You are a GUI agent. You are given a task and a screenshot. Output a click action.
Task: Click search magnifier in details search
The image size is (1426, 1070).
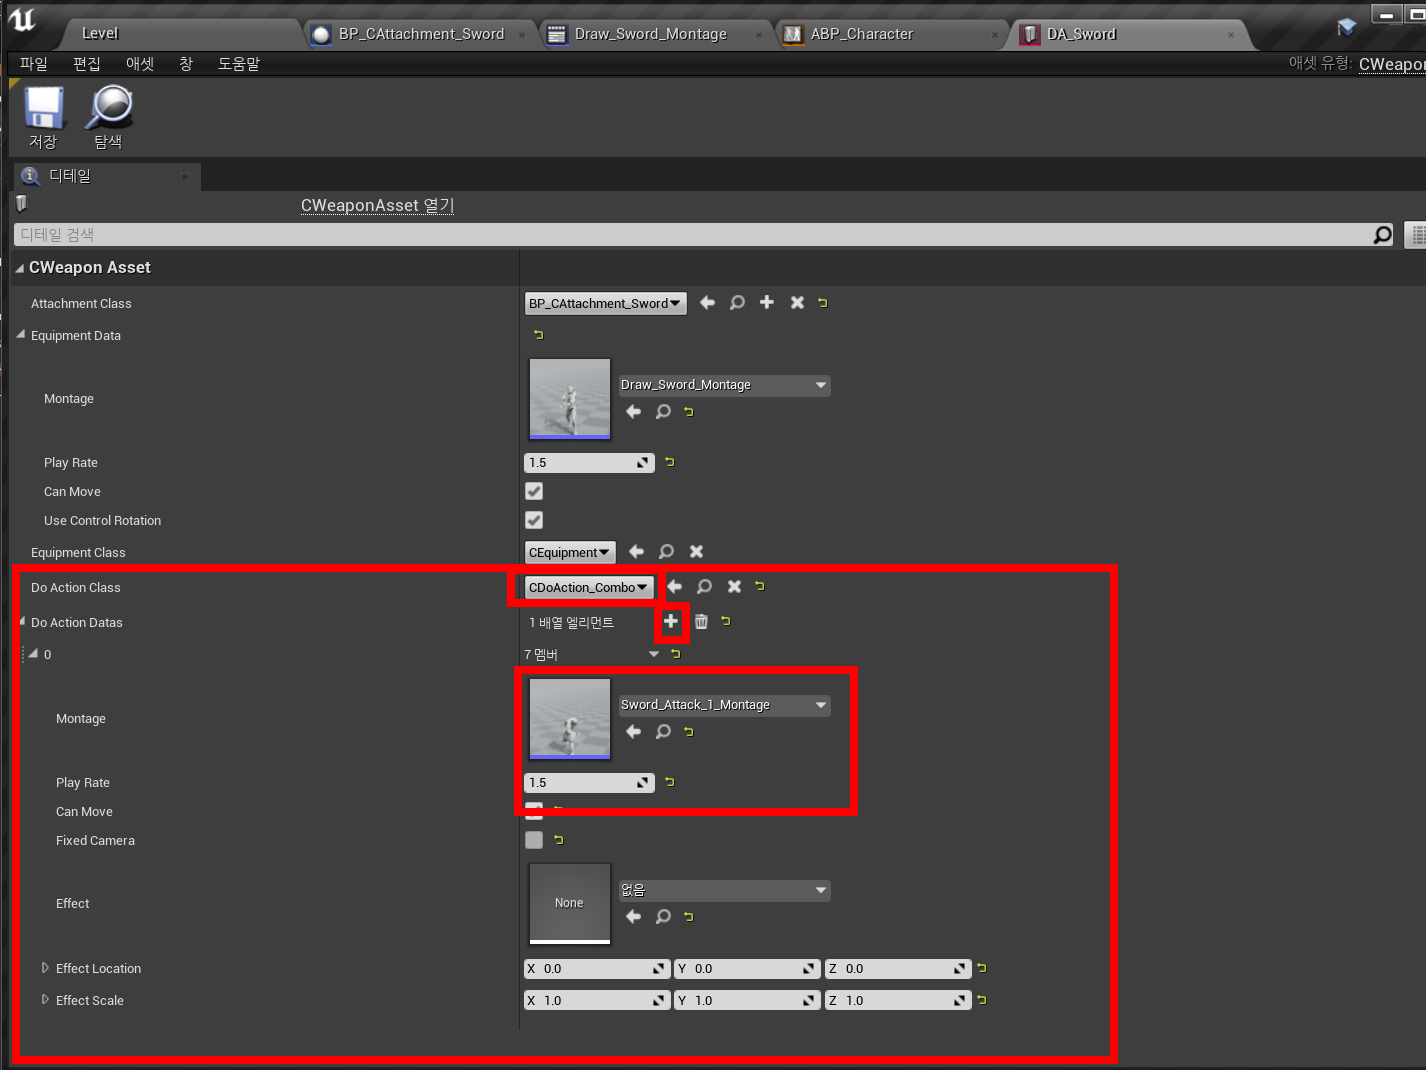pos(1382,234)
